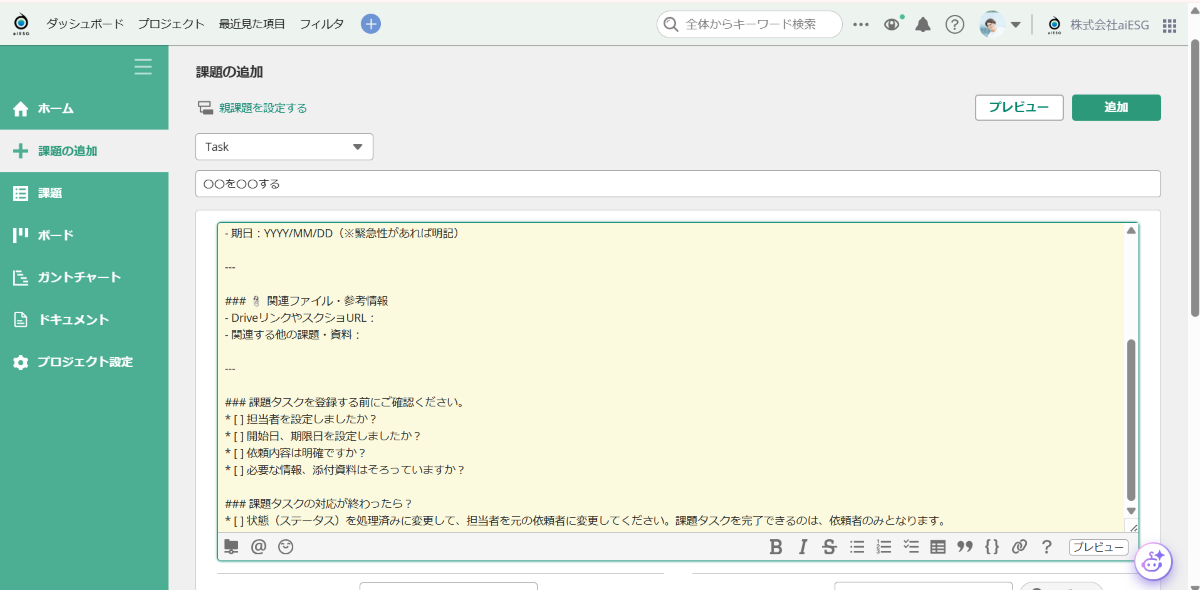Open the emoji picker
The image size is (1200, 590).
(285, 547)
